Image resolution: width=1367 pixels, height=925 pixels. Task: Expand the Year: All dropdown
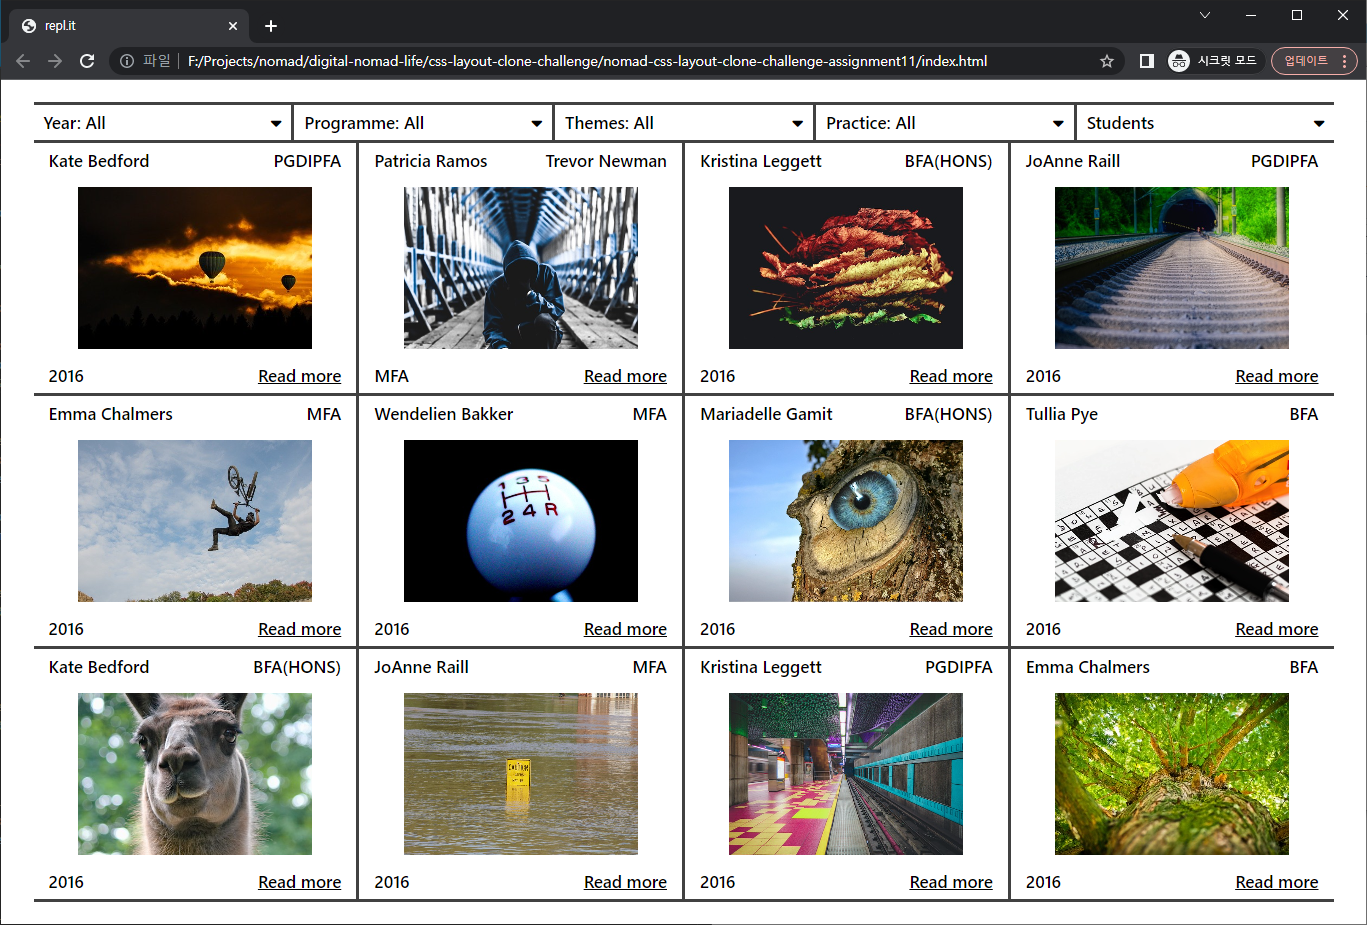(162, 123)
